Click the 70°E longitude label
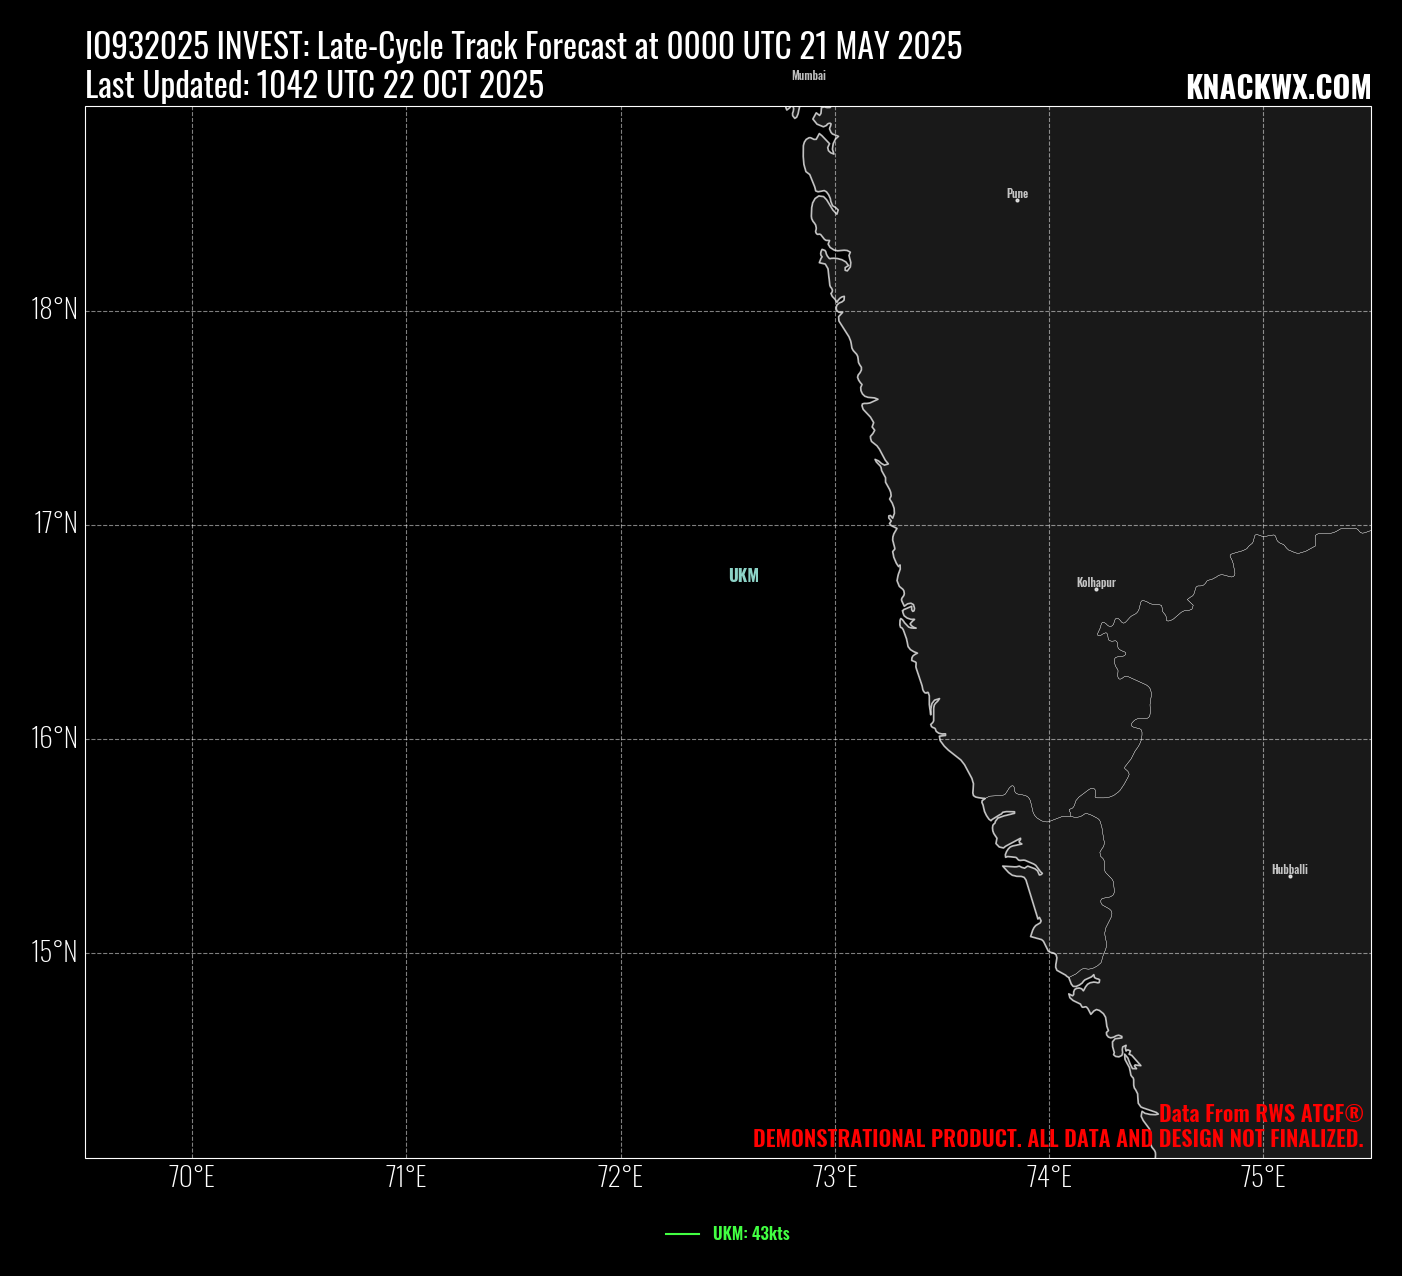 (192, 1178)
